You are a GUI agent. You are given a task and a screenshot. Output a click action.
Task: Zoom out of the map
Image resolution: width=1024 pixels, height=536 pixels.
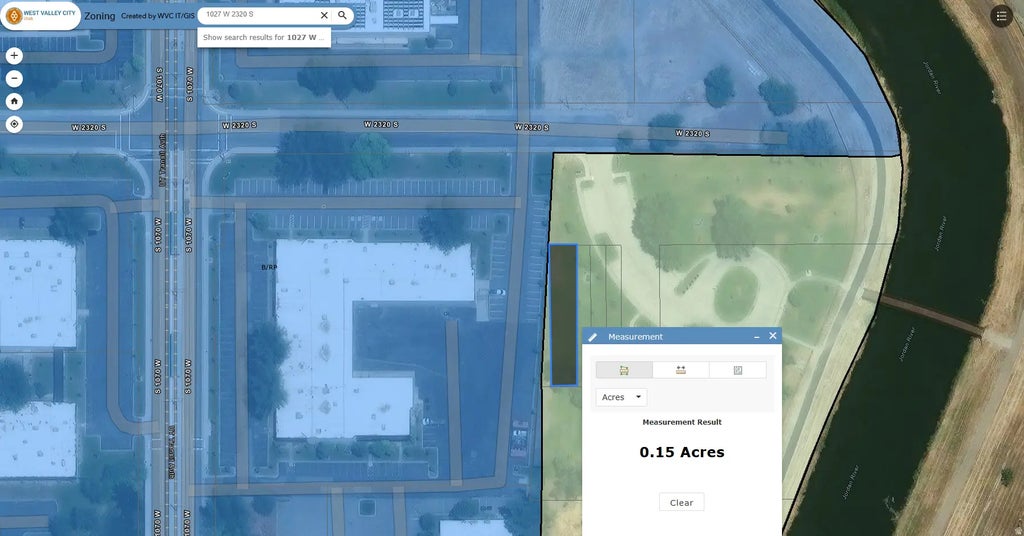click(x=14, y=79)
